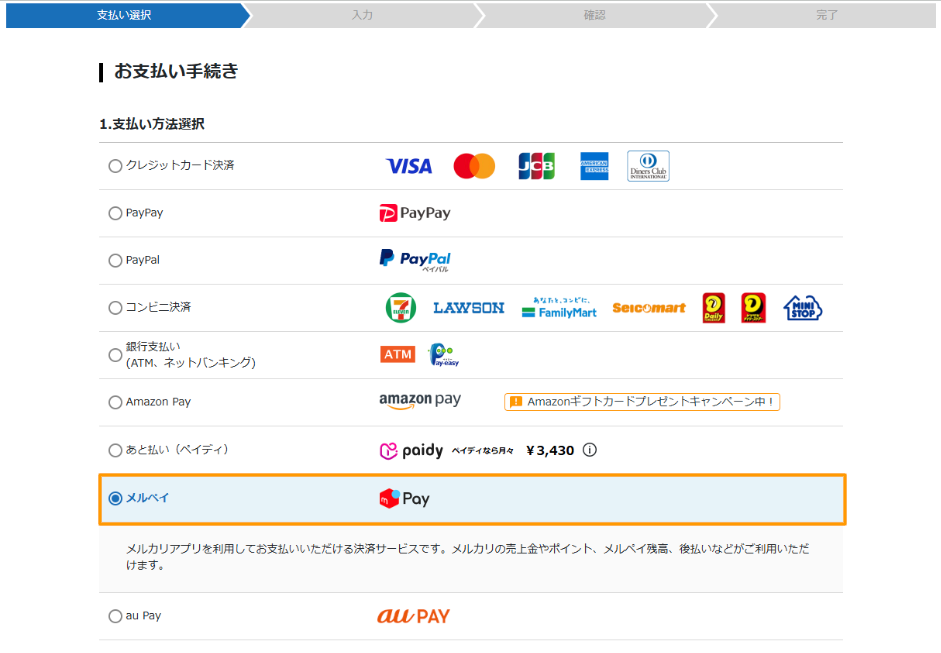The image size is (941, 653).
Task: Select the au Pay radio button
Action: 115,616
